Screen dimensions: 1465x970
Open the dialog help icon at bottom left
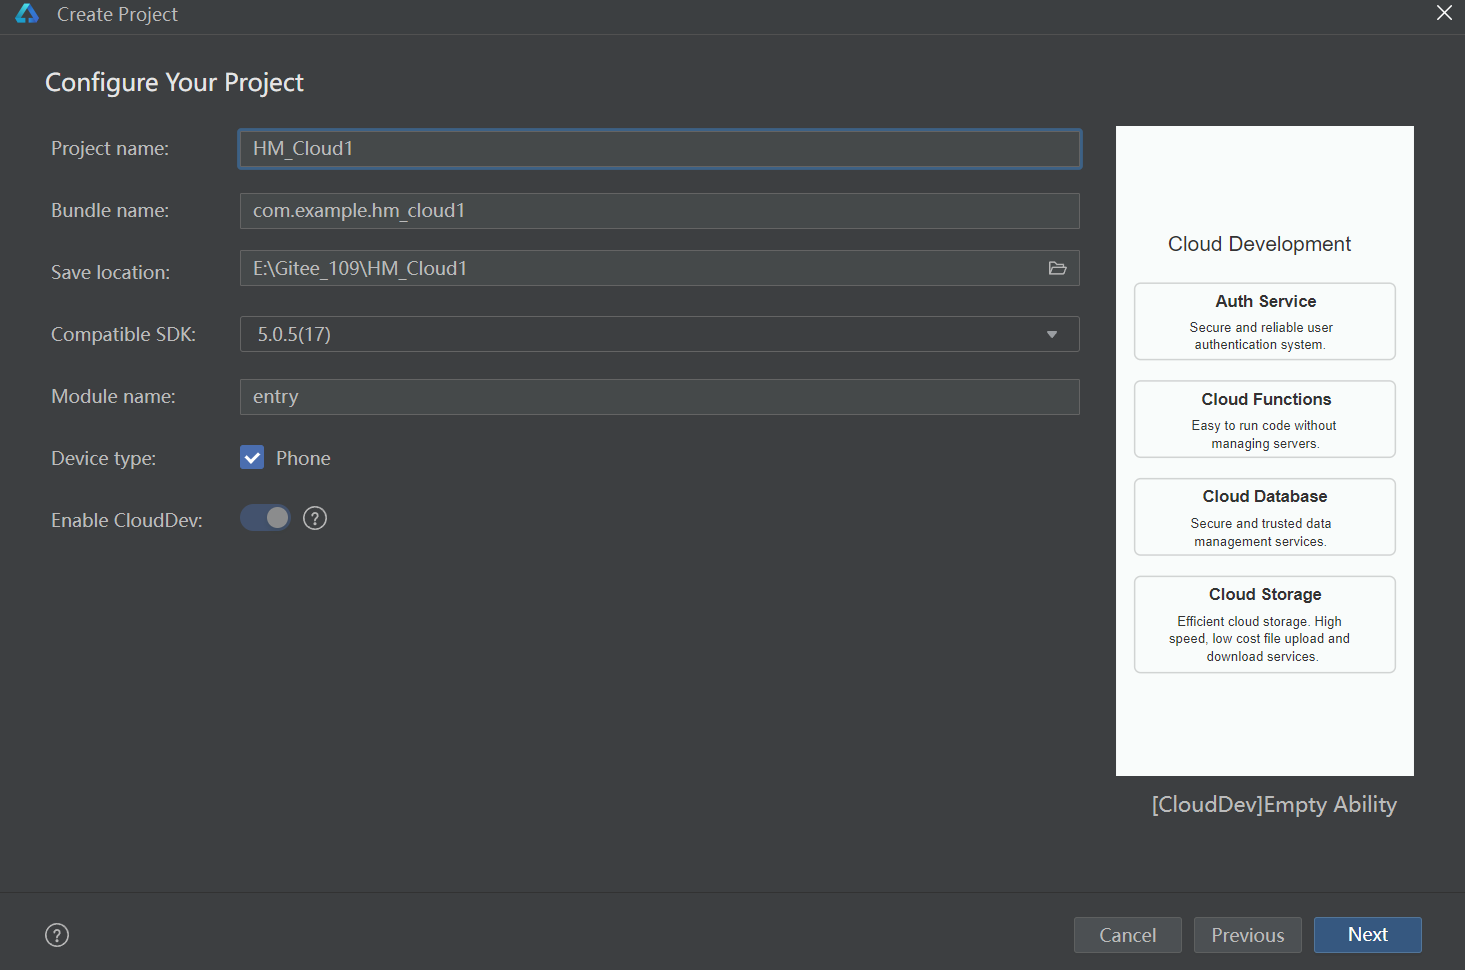(57, 935)
